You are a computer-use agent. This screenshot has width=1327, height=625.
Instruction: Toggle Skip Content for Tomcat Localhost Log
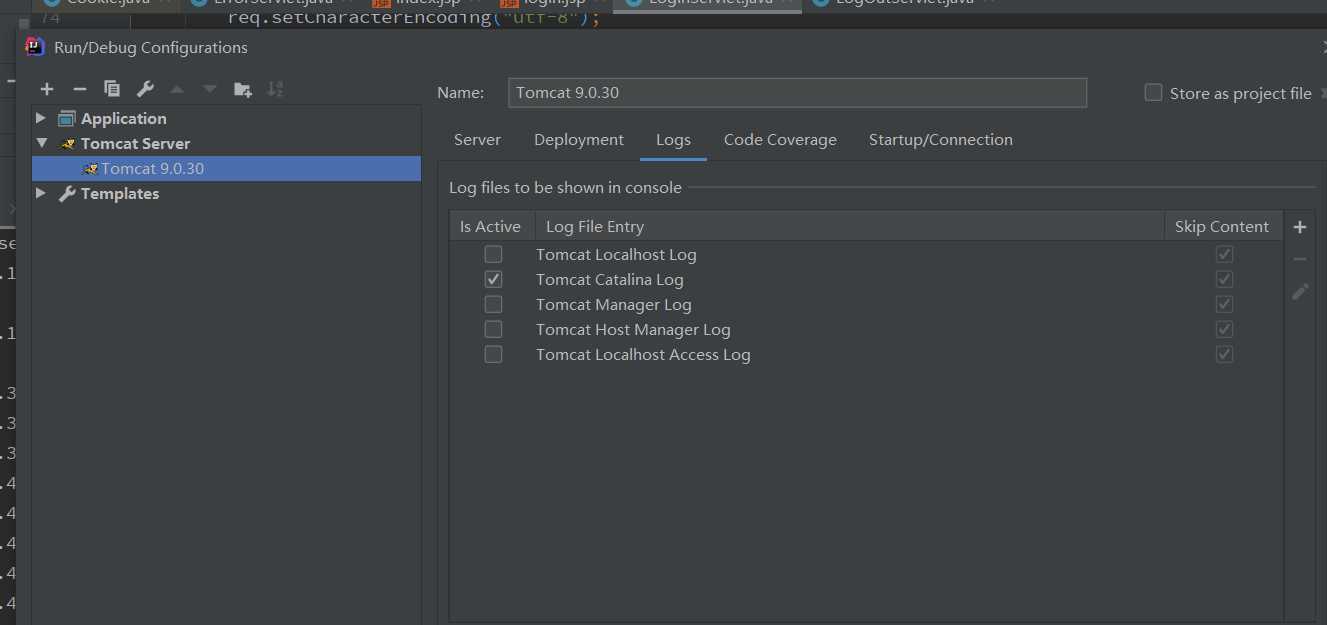1224,254
